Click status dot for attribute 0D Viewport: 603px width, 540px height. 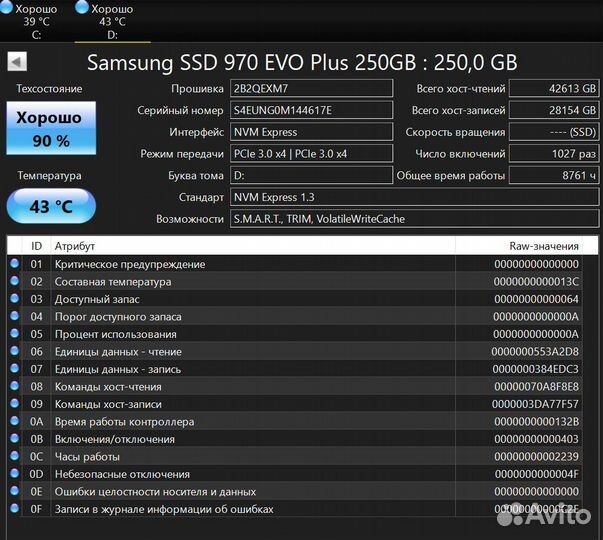click(x=15, y=473)
